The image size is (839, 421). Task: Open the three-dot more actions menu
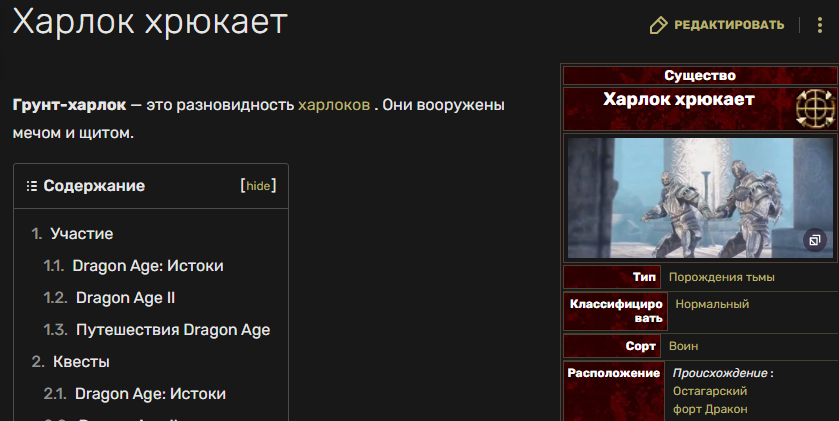pos(820,25)
